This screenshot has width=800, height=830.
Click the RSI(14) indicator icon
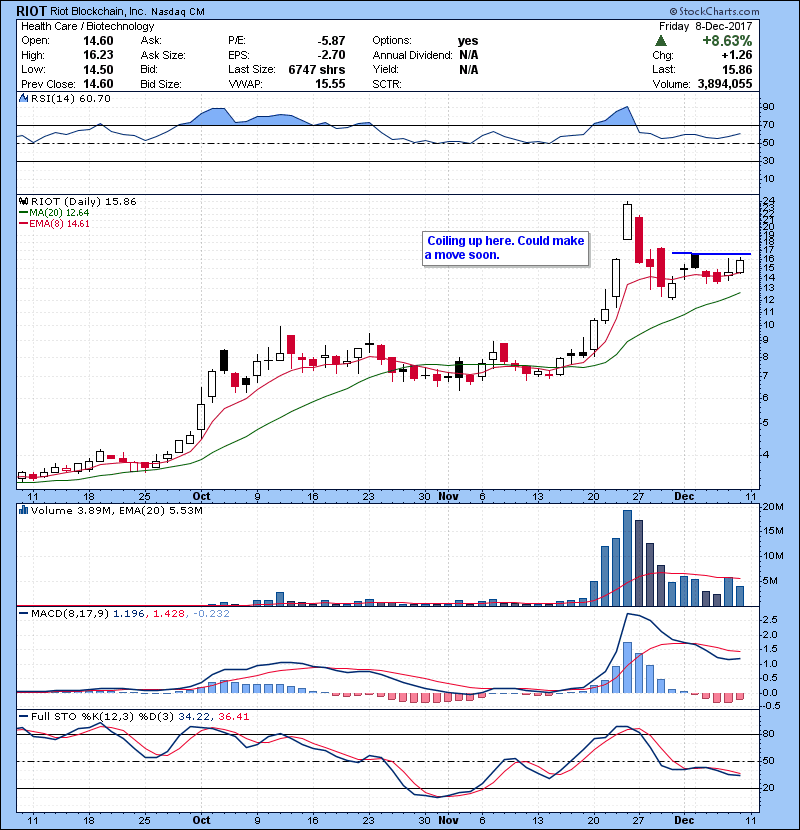(x=23, y=98)
